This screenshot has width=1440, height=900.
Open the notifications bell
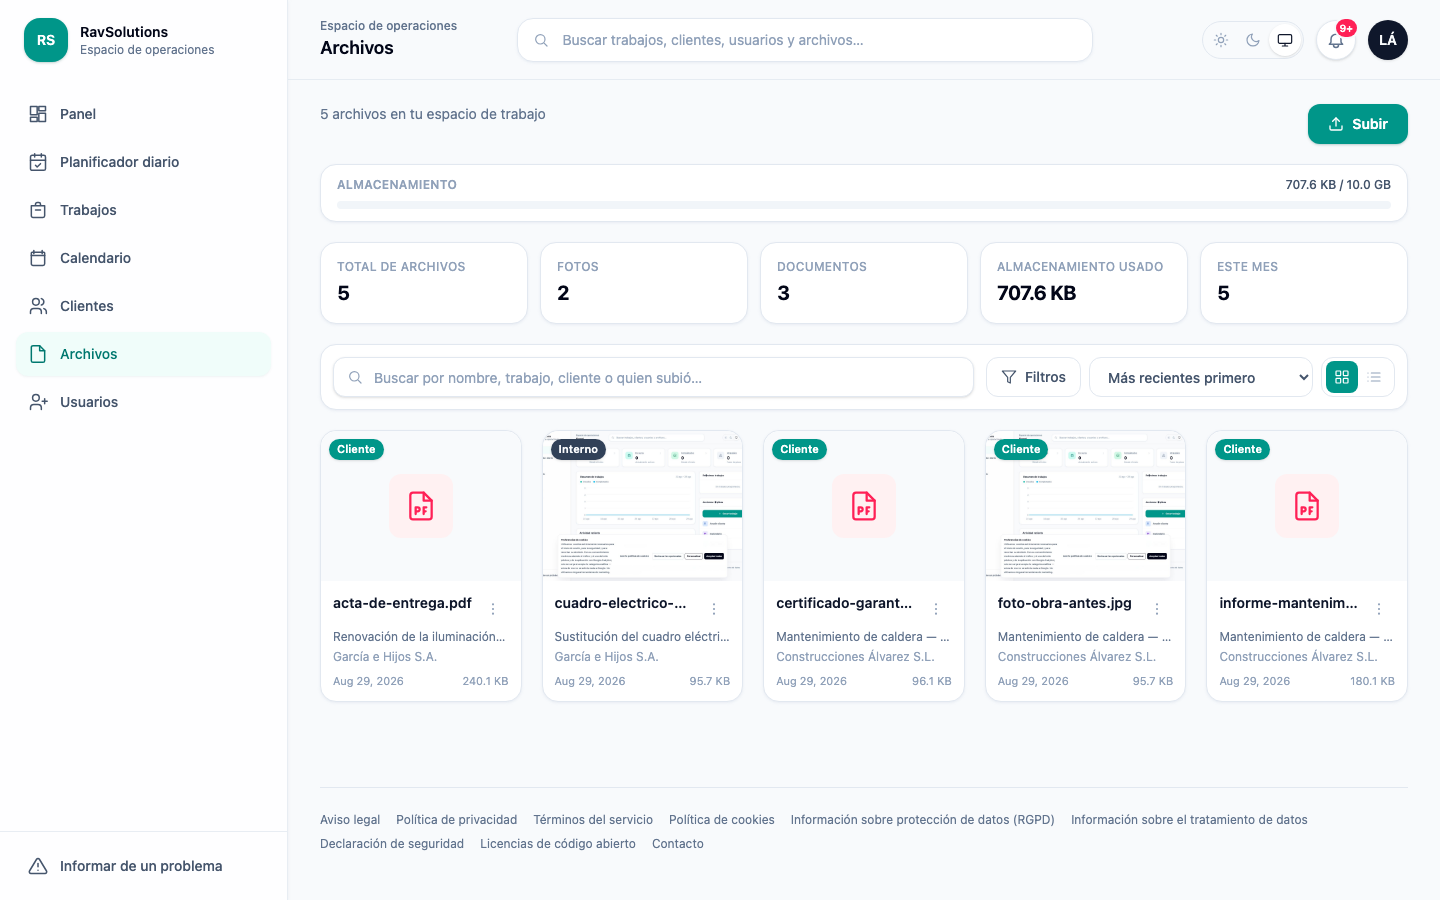(x=1336, y=40)
